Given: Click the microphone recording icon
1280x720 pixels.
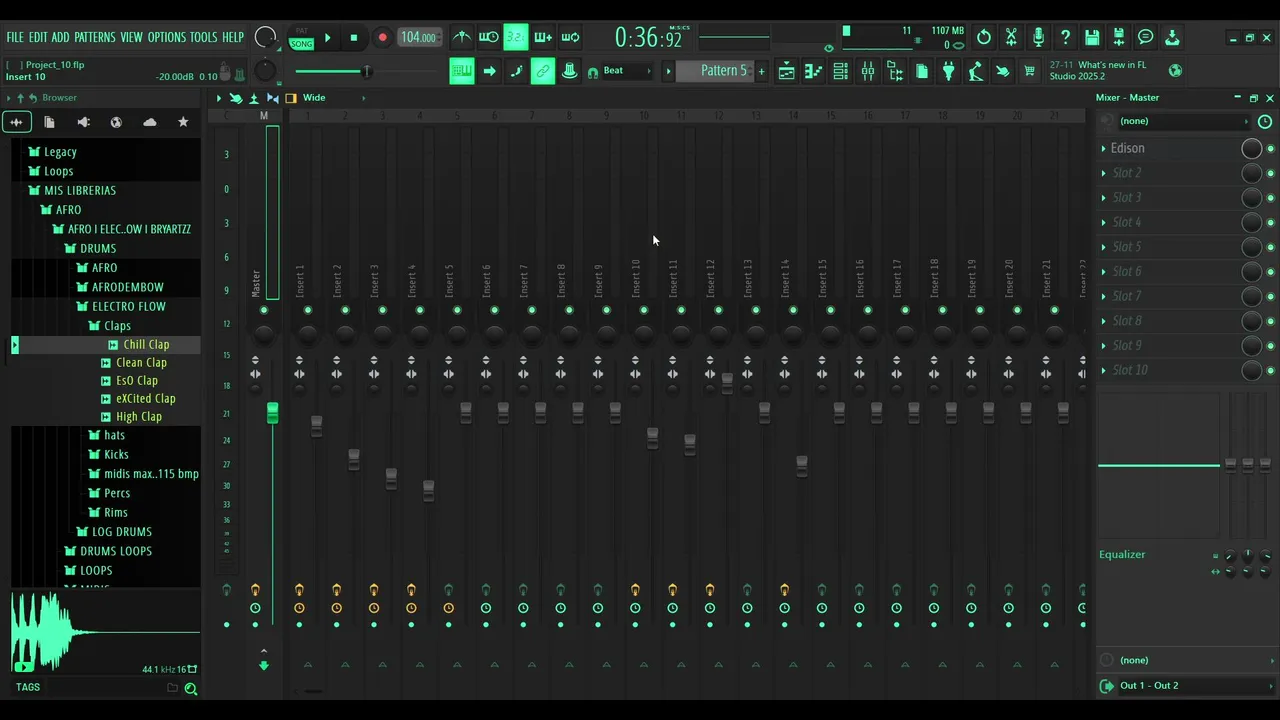Looking at the screenshot, I should pos(1038,38).
